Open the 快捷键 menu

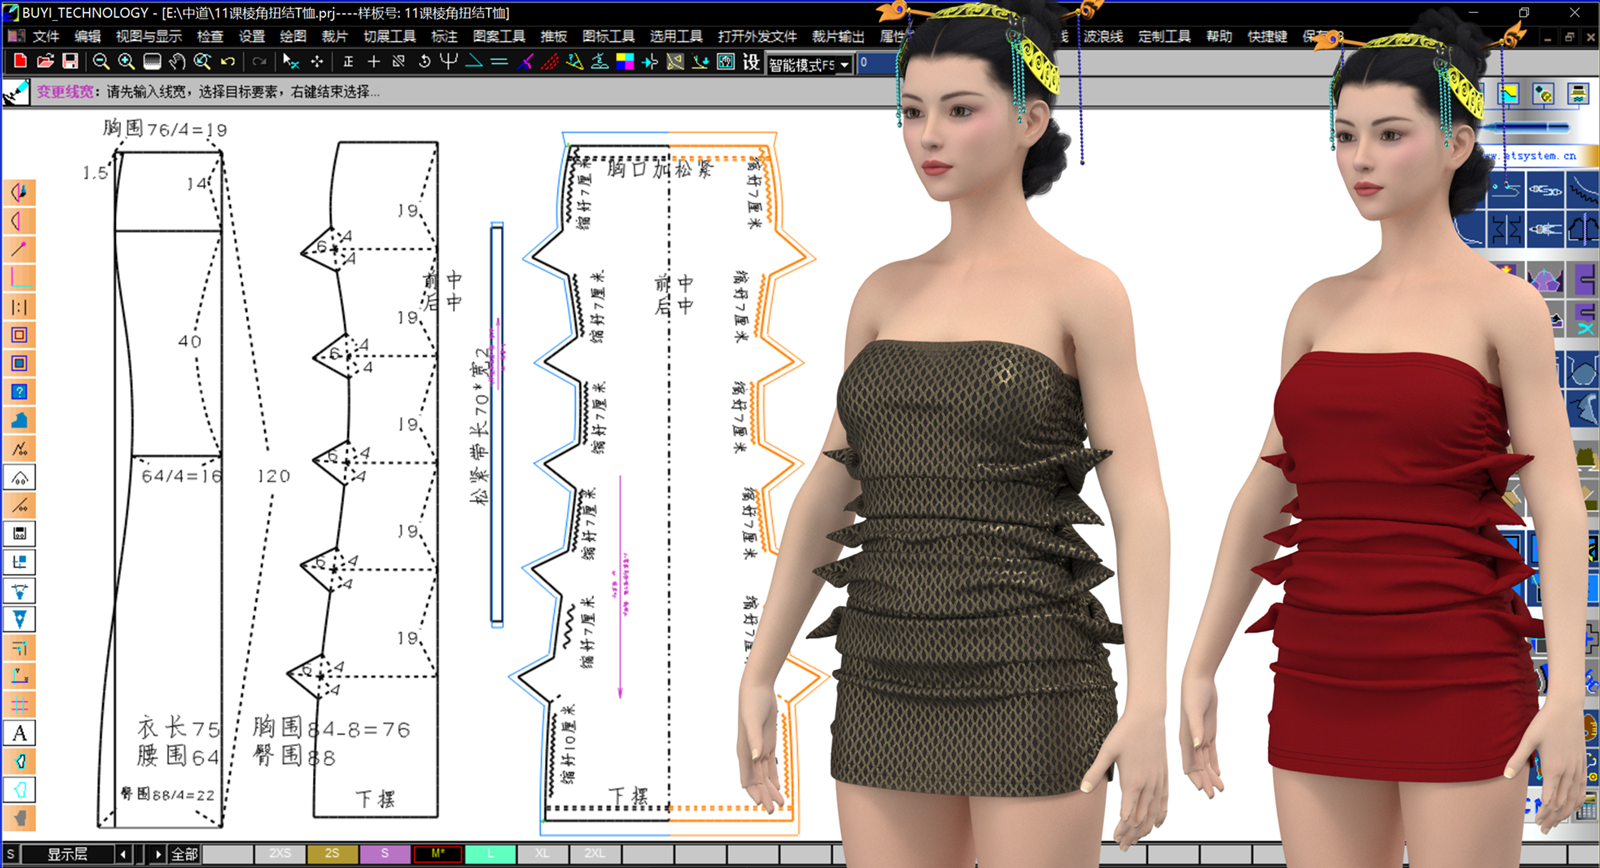tap(1268, 36)
